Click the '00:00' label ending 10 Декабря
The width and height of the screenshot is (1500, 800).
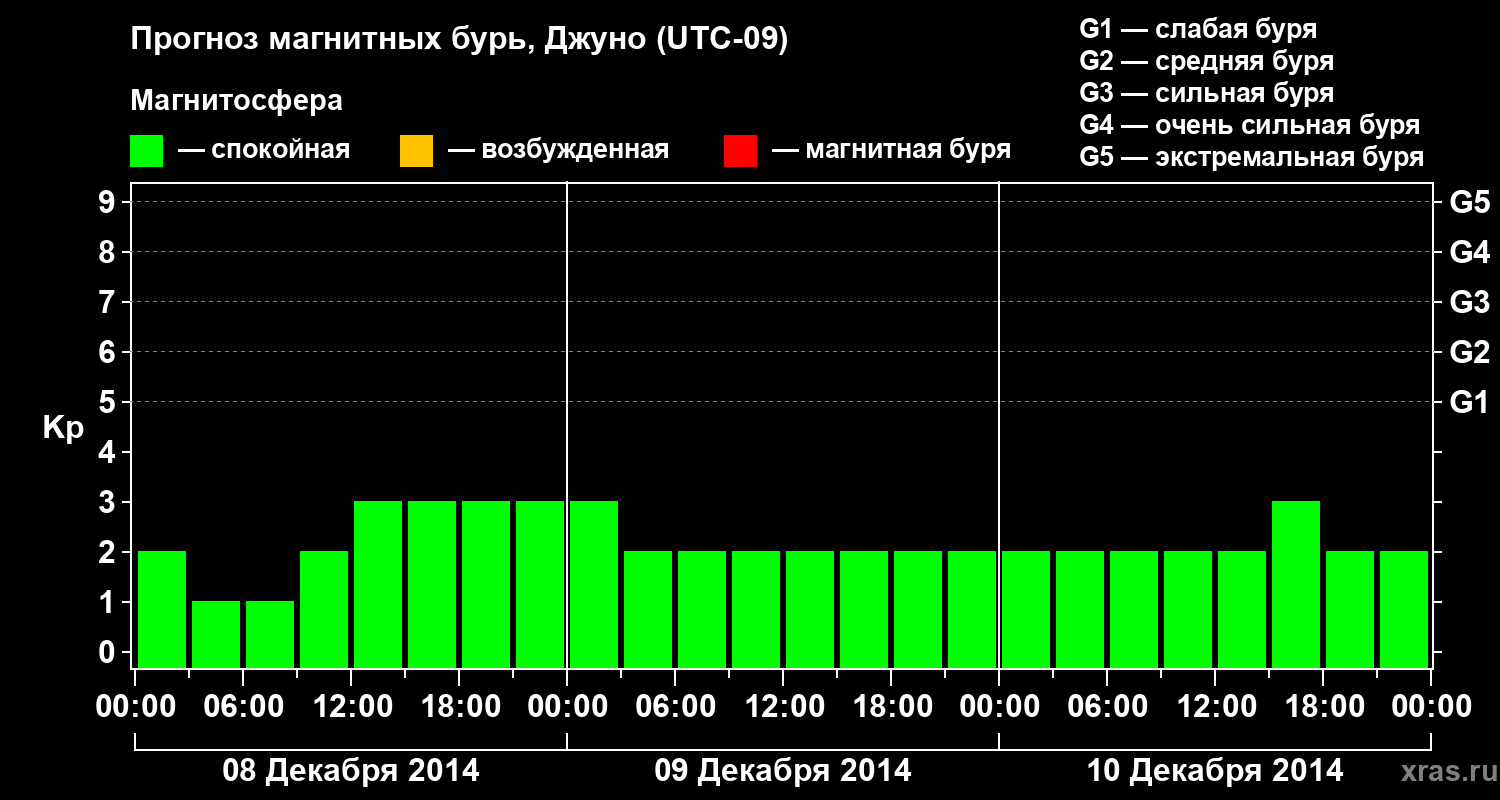(x=1431, y=707)
